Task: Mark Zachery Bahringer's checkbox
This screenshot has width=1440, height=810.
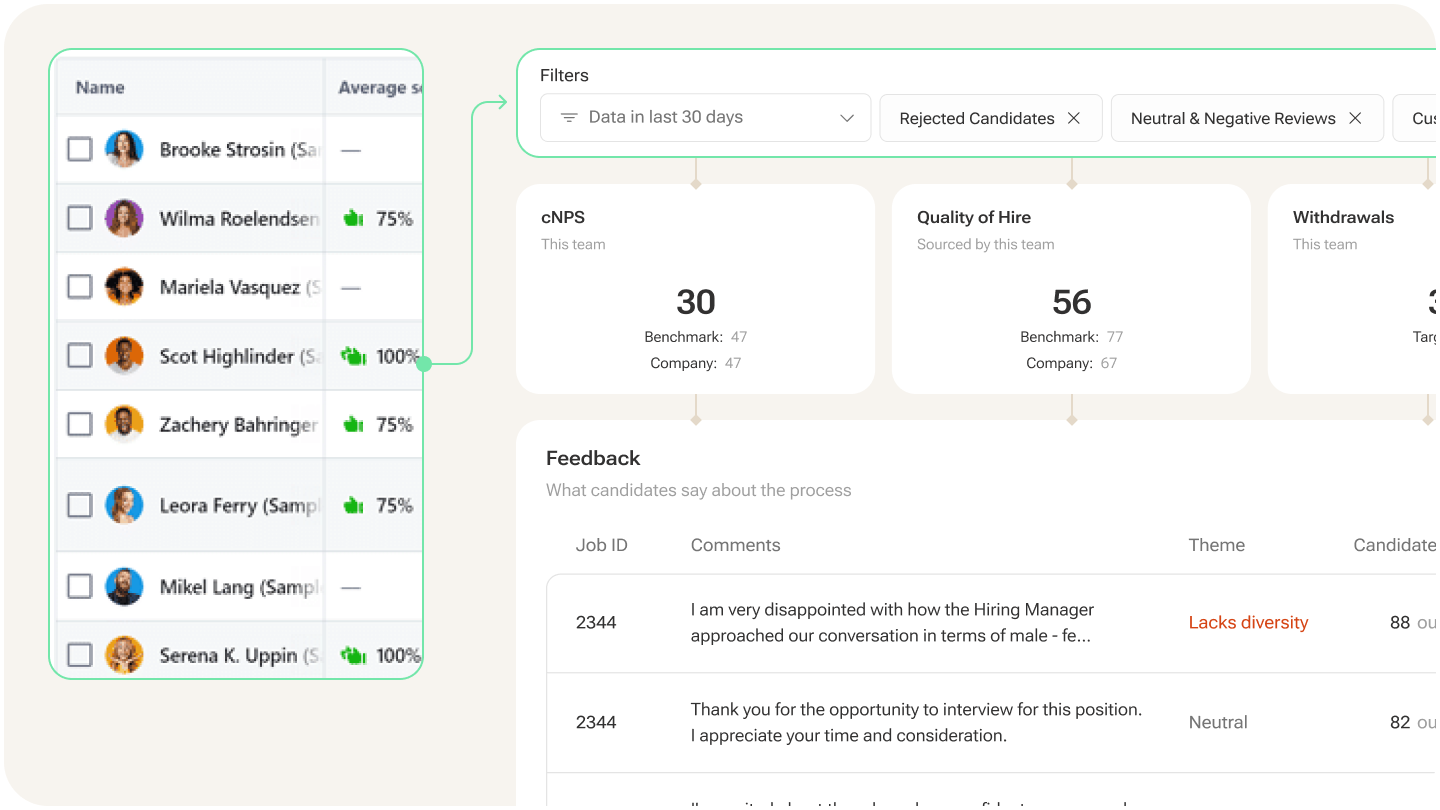Action: tap(80, 424)
